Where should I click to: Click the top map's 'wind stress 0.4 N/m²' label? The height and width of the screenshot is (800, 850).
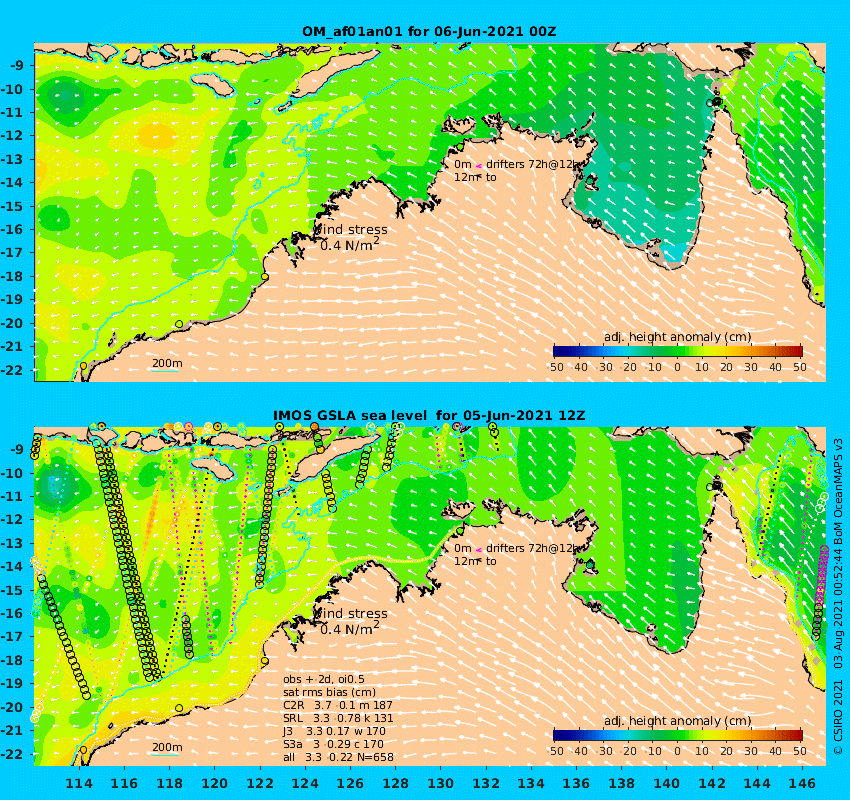point(352,237)
